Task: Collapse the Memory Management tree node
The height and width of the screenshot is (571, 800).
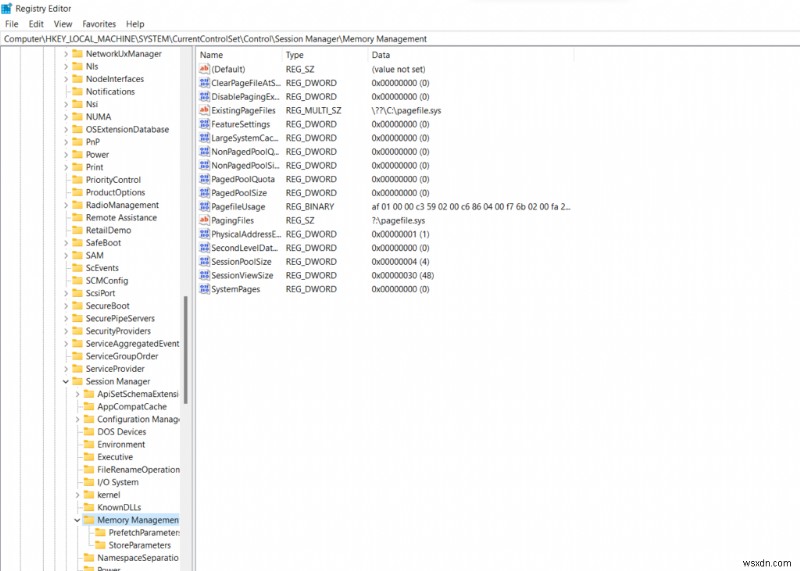Action: point(77,520)
